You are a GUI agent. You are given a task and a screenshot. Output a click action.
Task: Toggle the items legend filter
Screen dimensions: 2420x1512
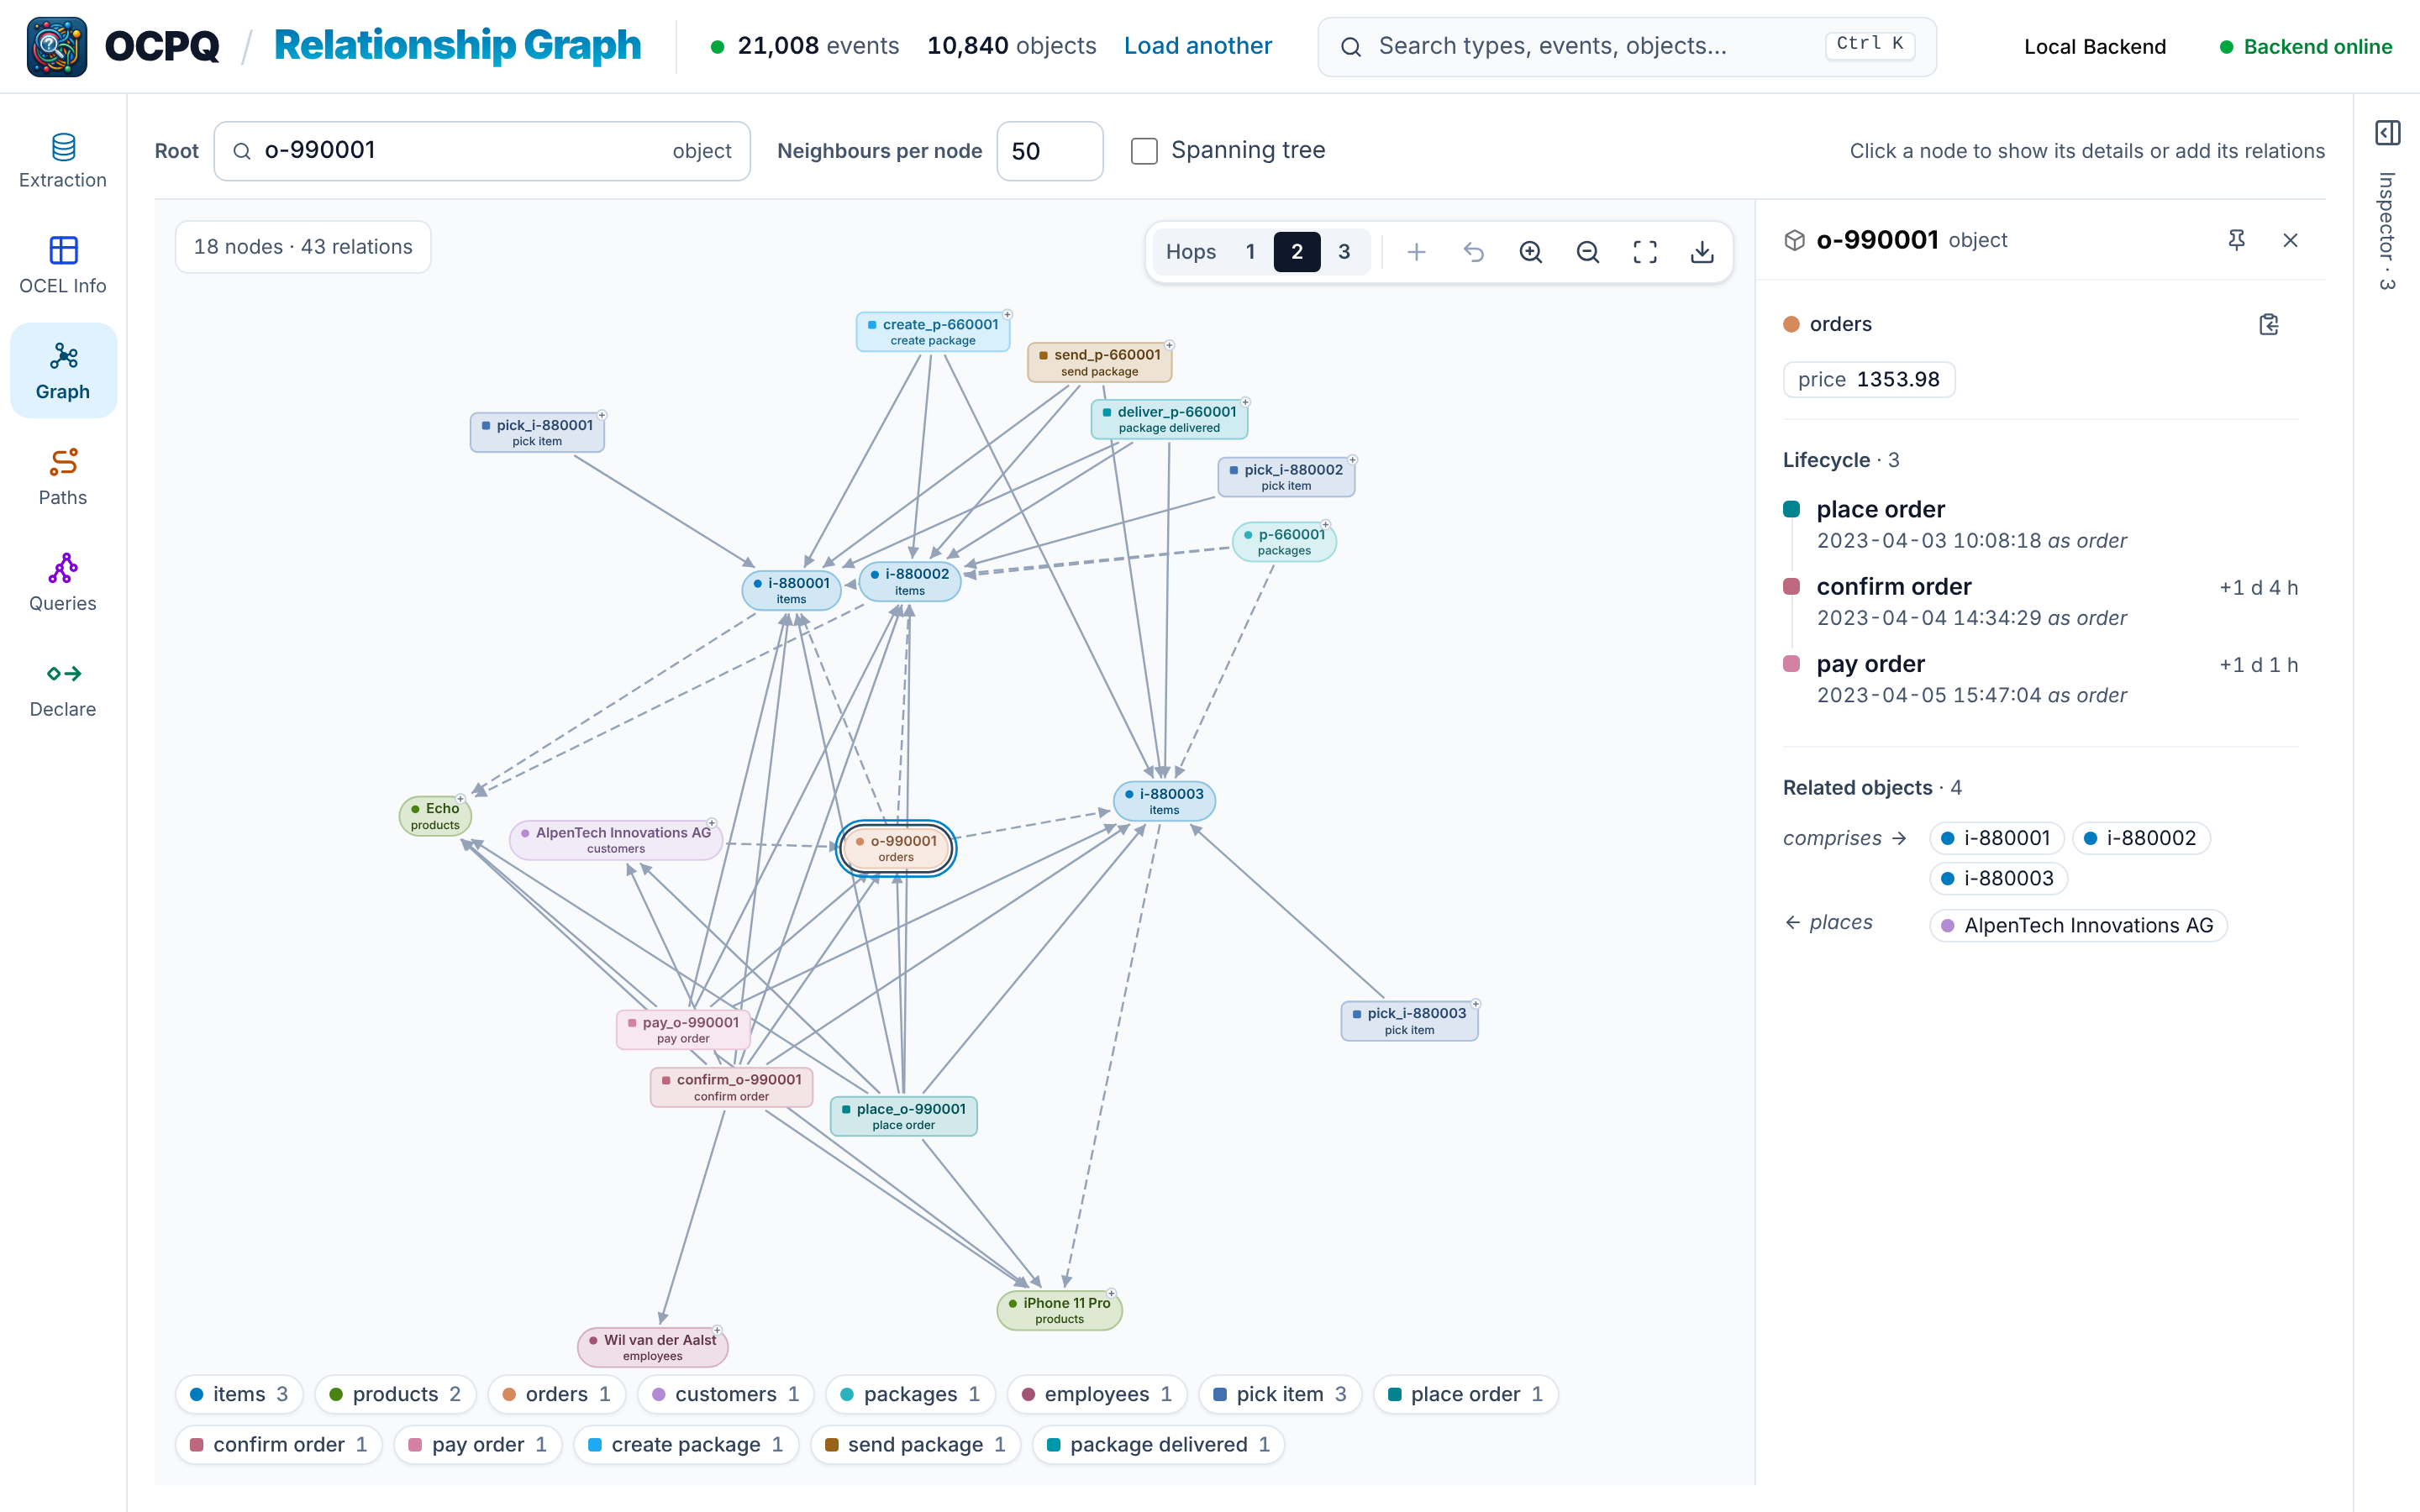coord(239,1394)
